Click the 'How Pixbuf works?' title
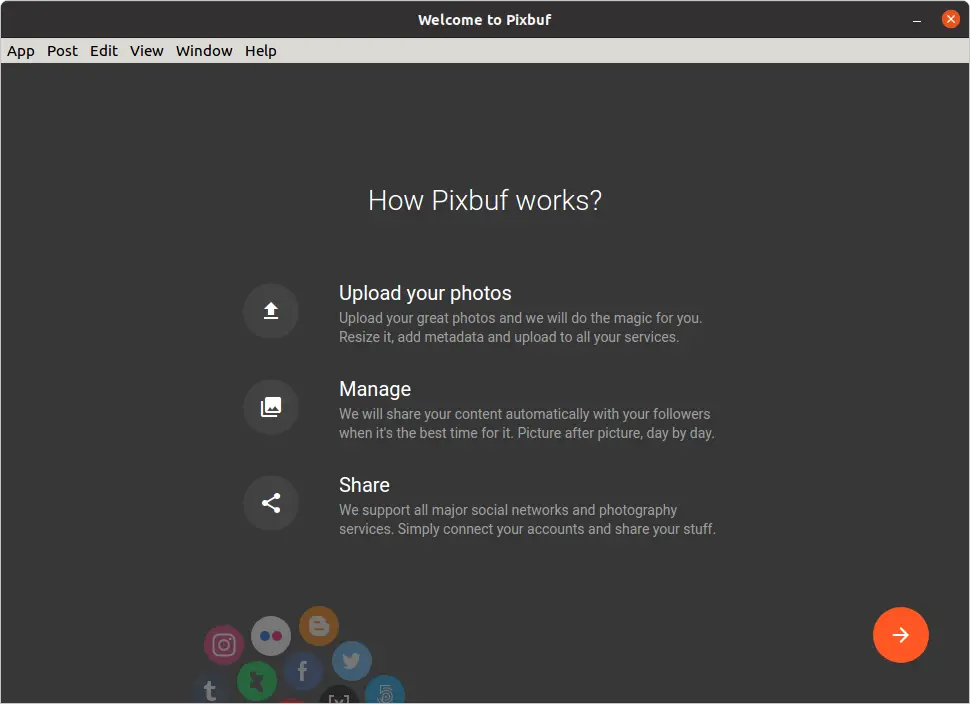 [x=485, y=200]
